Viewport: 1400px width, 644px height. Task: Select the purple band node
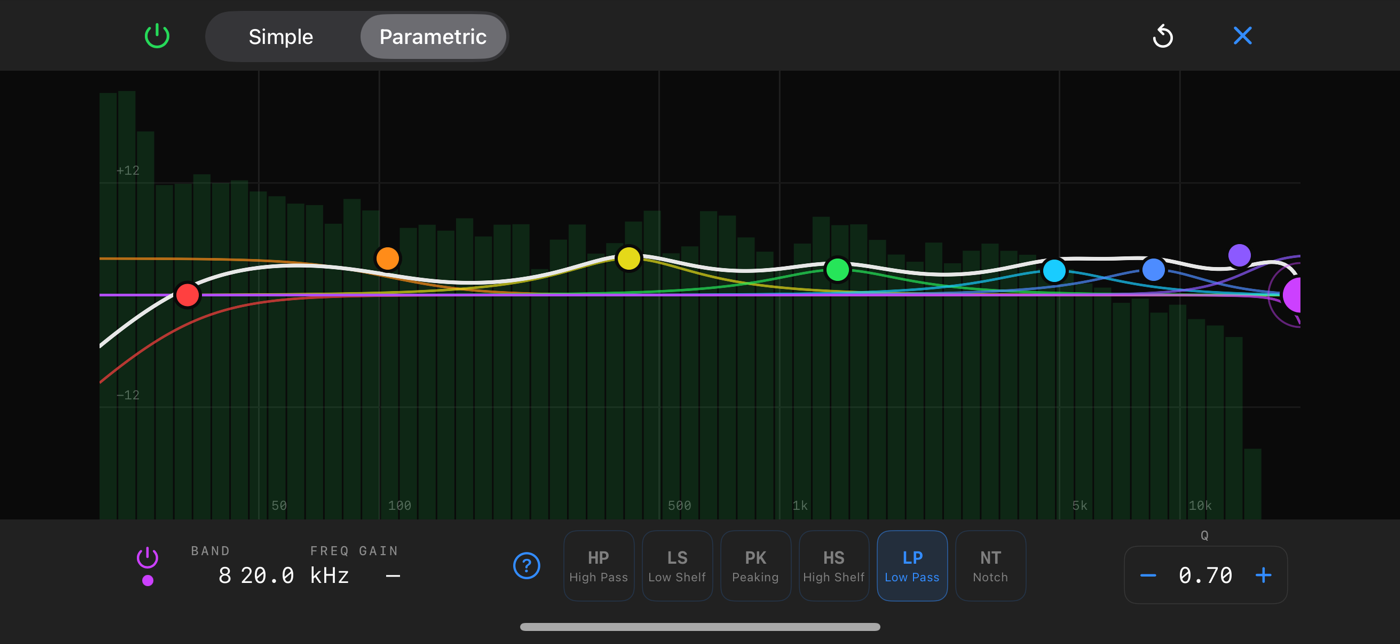tap(1239, 255)
